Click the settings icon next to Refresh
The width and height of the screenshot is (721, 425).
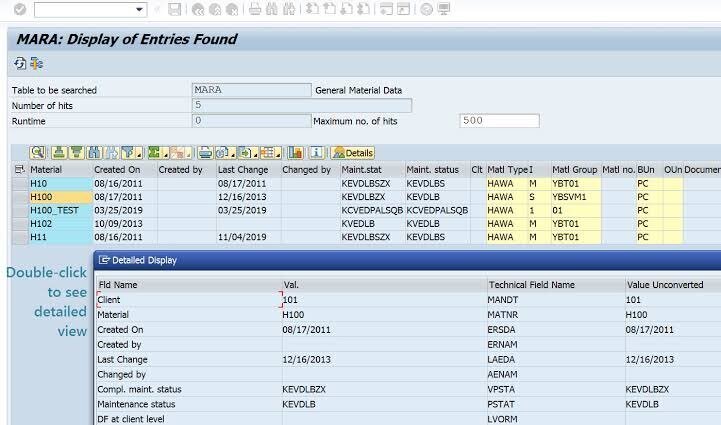click(x=37, y=63)
